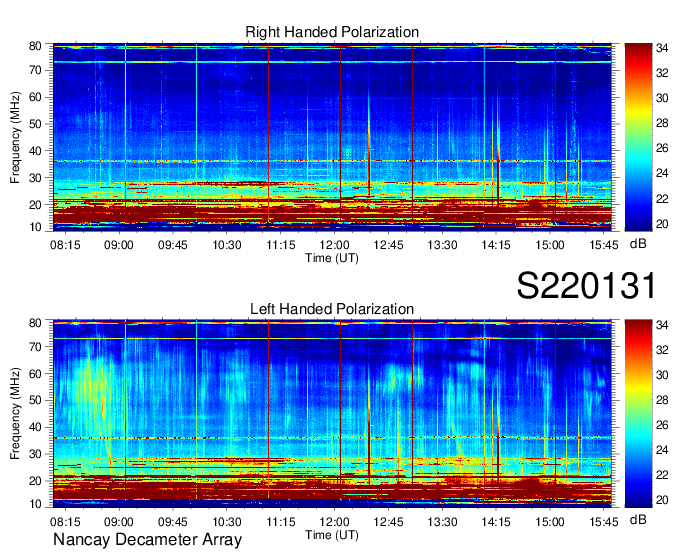Click the dB label by the Right Handed colorbar
Viewport: 680px width, 552px height.
coord(638,244)
